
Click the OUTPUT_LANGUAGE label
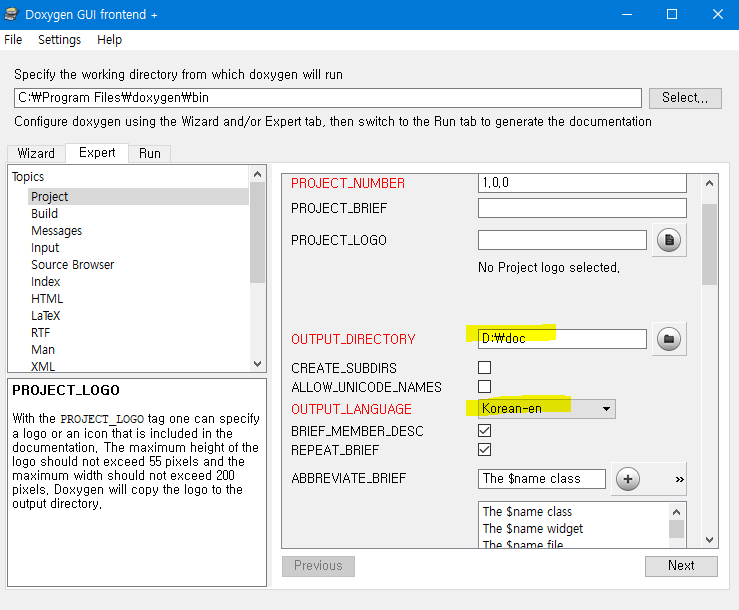coord(351,409)
